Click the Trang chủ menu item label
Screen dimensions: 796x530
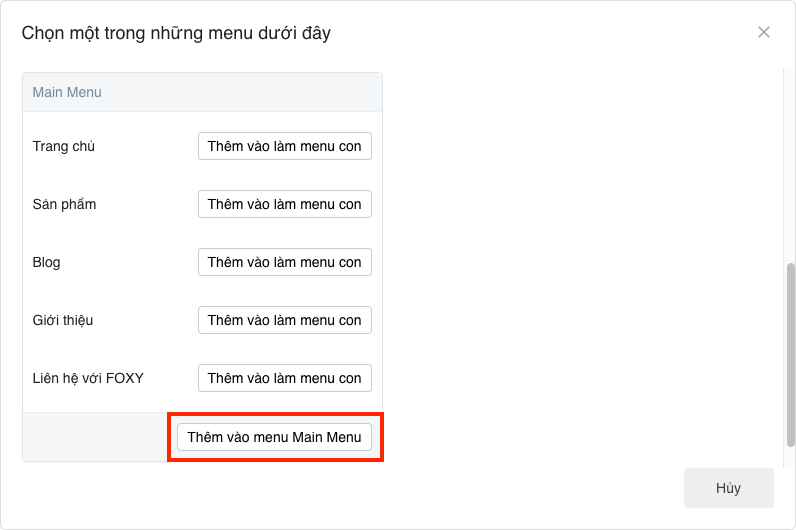coord(64,146)
